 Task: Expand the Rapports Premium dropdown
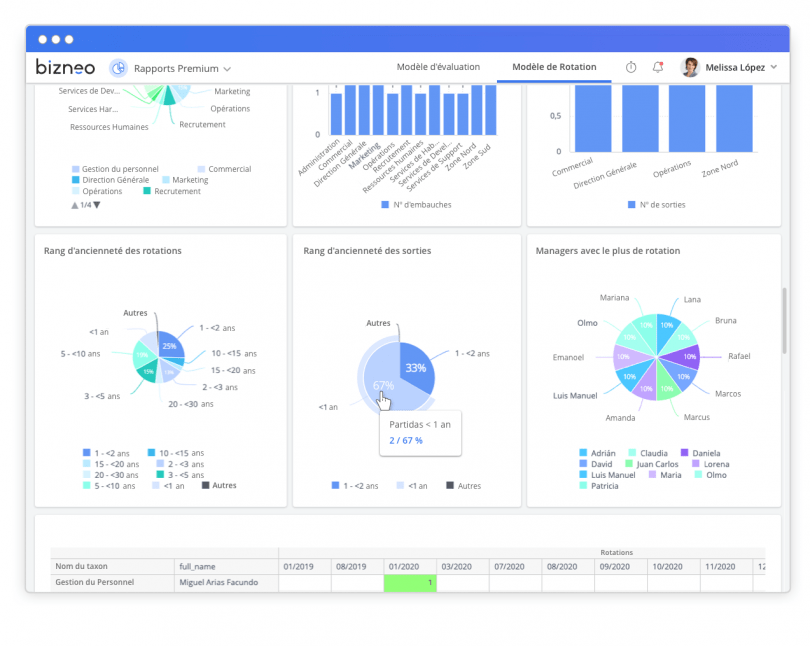[228, 68]
